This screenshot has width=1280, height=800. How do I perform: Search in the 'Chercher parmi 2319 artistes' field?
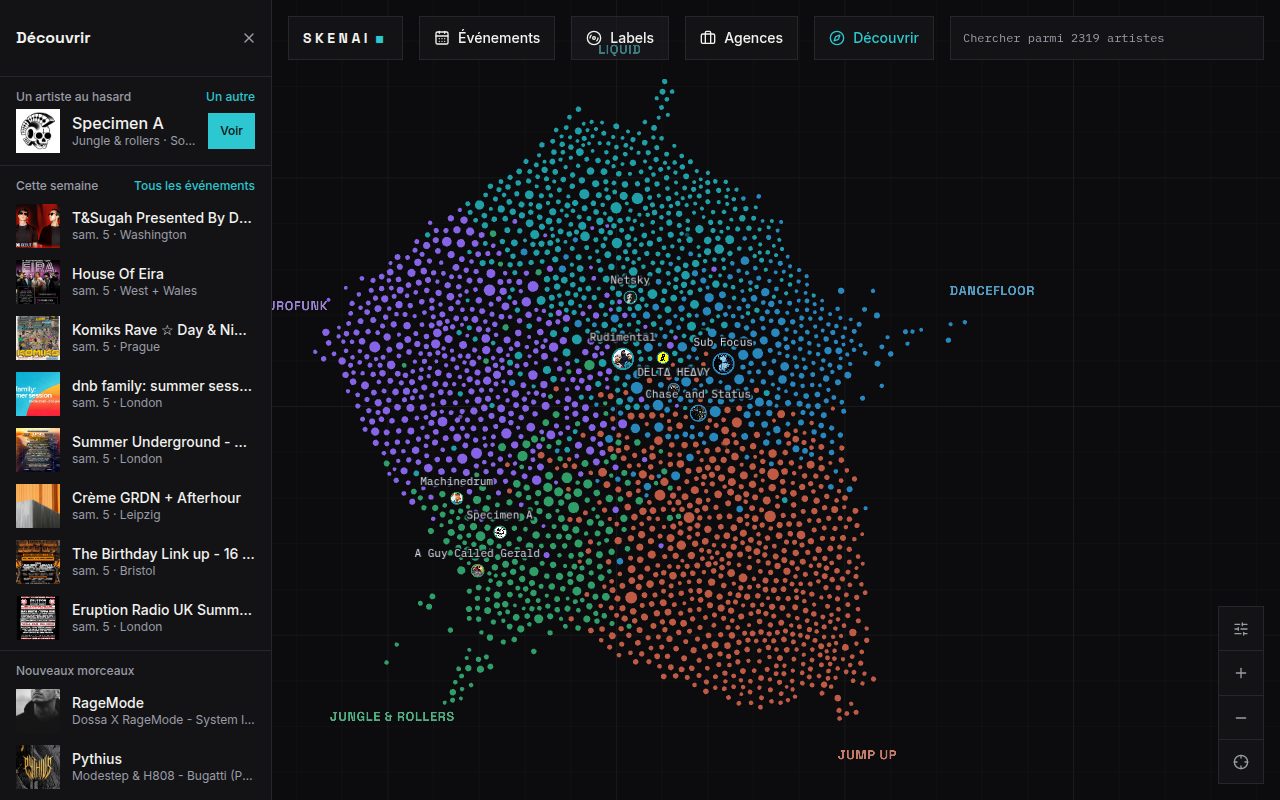pyautogui.click(x=1106, y=38)
